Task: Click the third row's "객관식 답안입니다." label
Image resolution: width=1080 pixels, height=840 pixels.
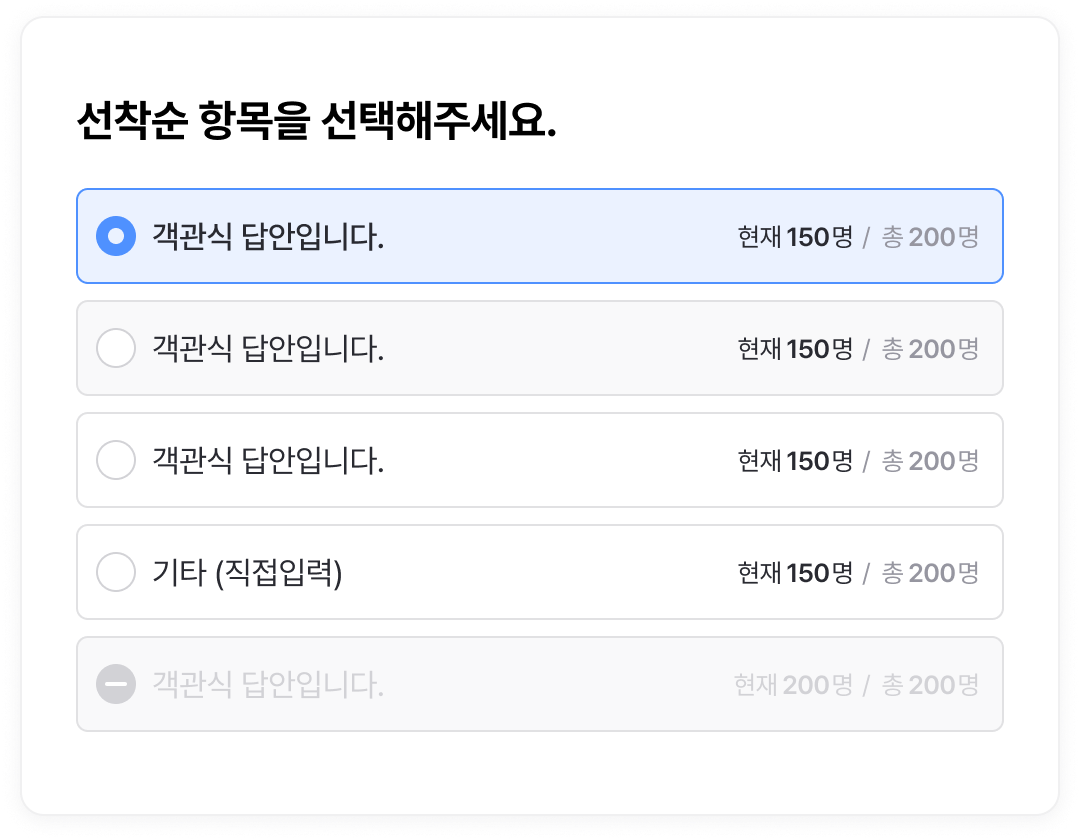Action: coord(268,461)
